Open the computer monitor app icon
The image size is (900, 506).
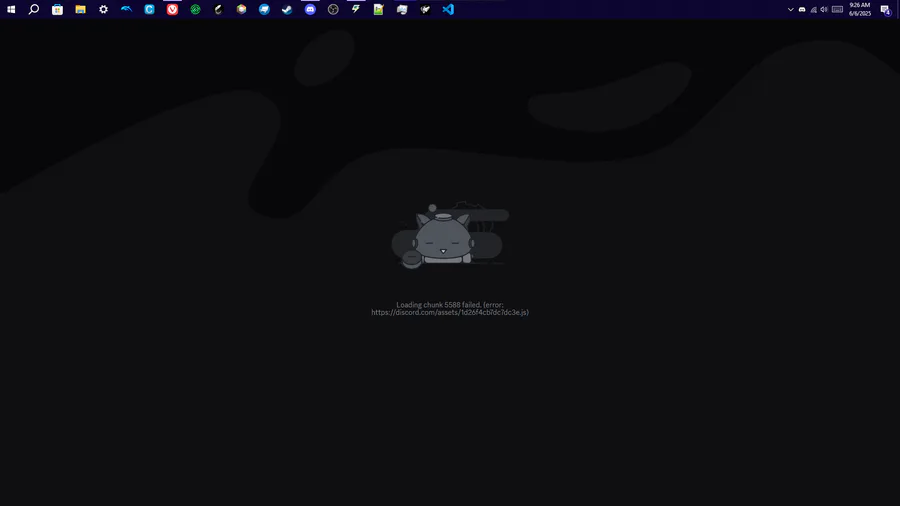point(402,9)
